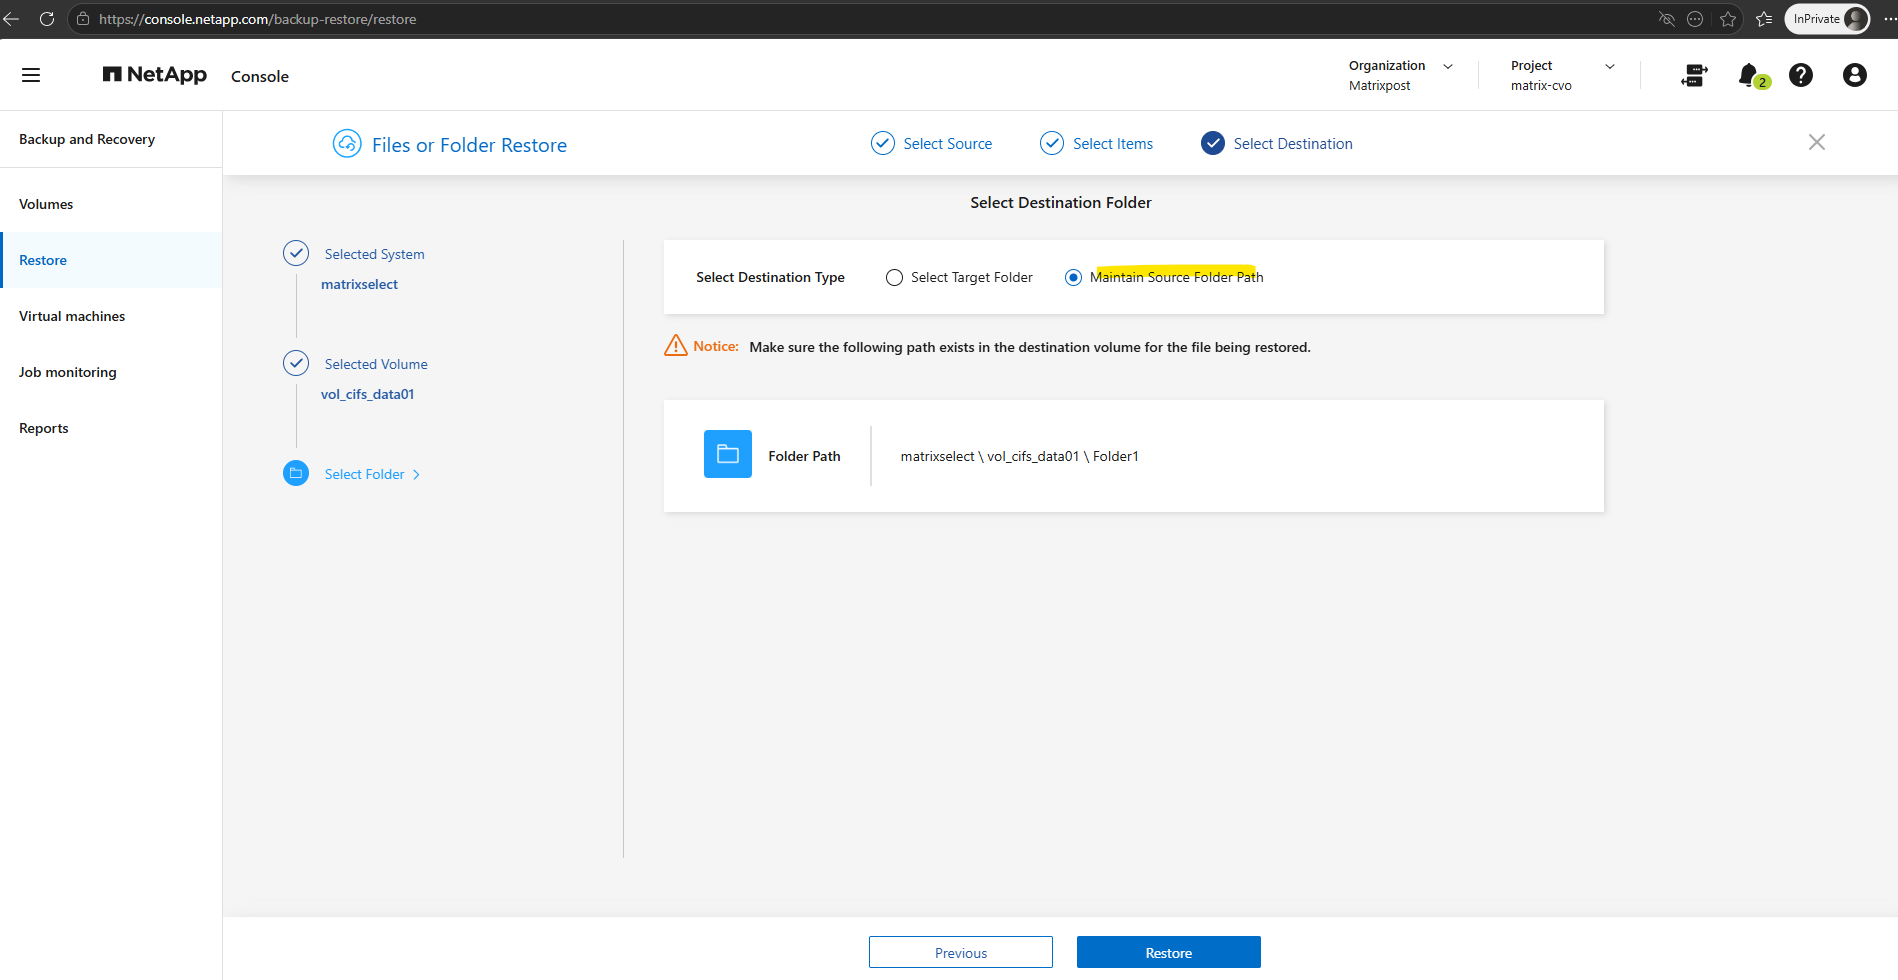
Task: Click the blue Restore button
Action: [x=1169, y=952]
